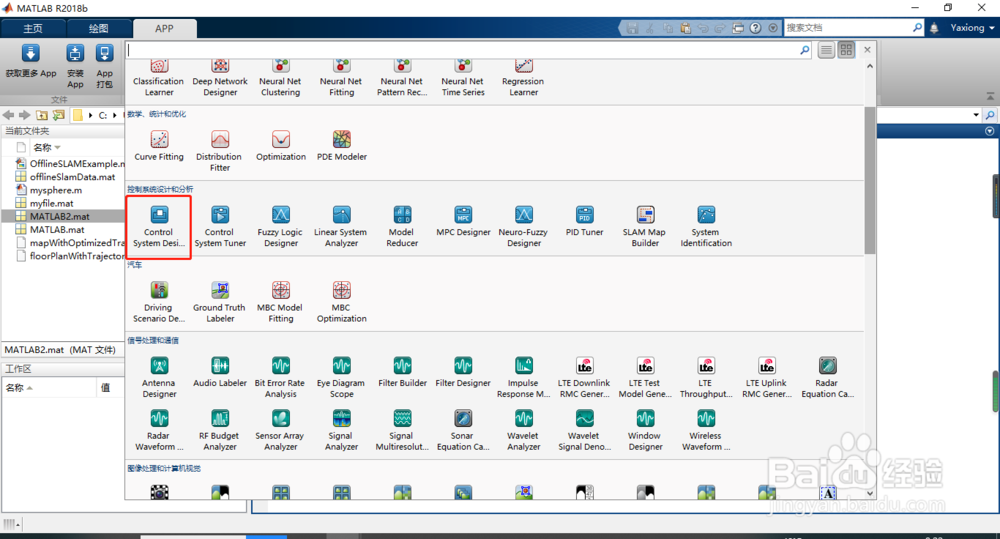Expand the Yaxiong account dropdown
Image resolution: width=1000 pixels, height=539 pixels.
pos(972,27)
